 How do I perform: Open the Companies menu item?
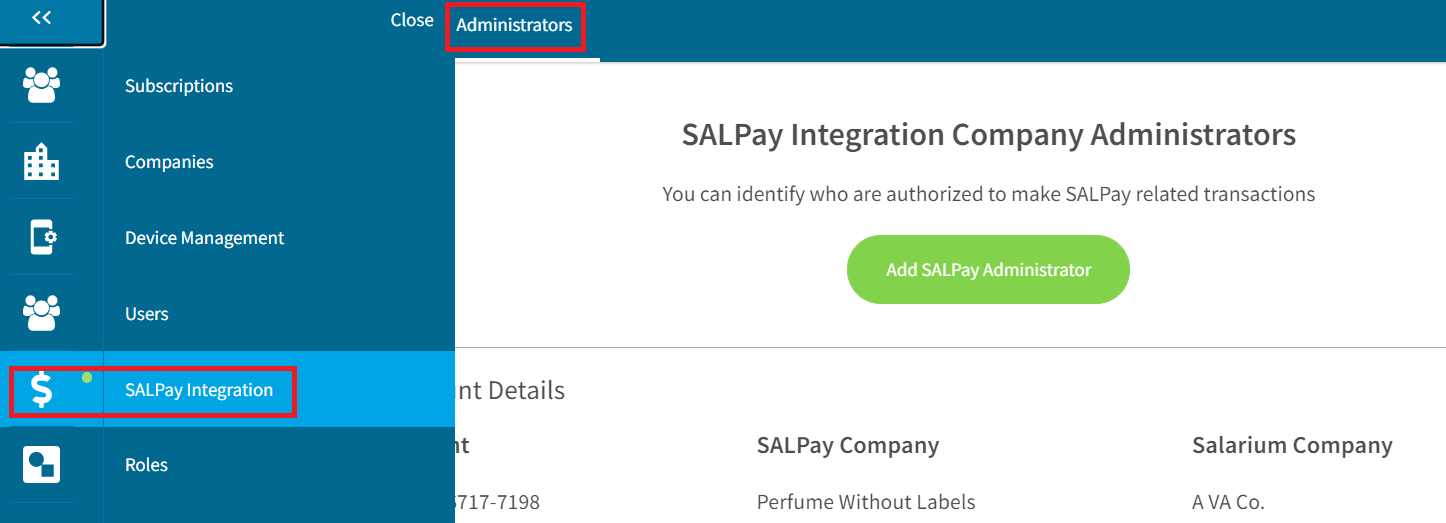[169, 162]
